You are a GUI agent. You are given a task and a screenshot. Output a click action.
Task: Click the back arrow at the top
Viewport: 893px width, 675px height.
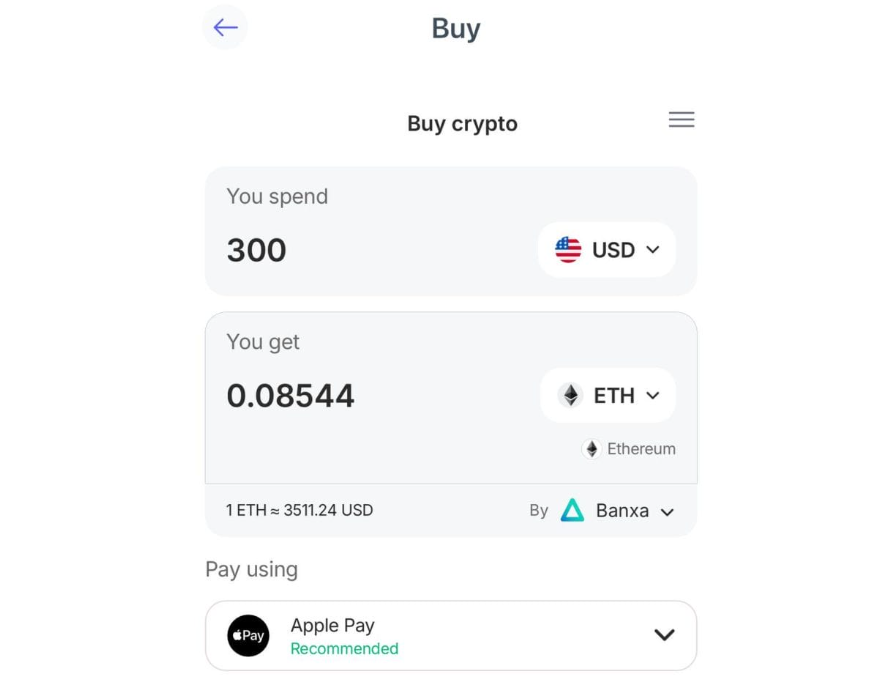[x=225, y=27]
